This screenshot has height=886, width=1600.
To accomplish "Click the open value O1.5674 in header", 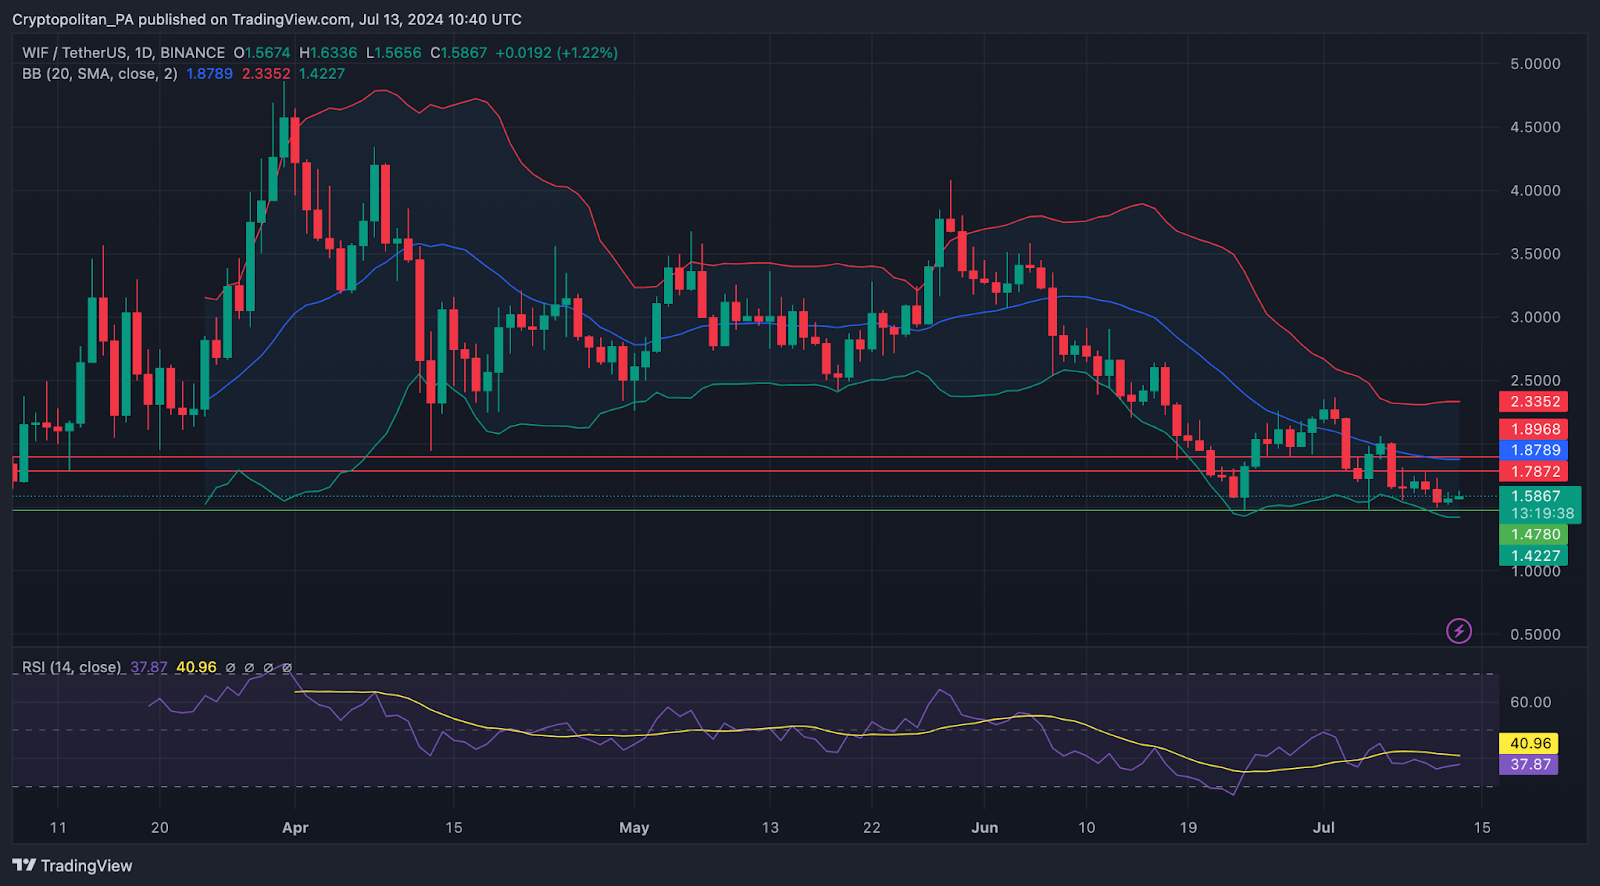I will (262, 53).
